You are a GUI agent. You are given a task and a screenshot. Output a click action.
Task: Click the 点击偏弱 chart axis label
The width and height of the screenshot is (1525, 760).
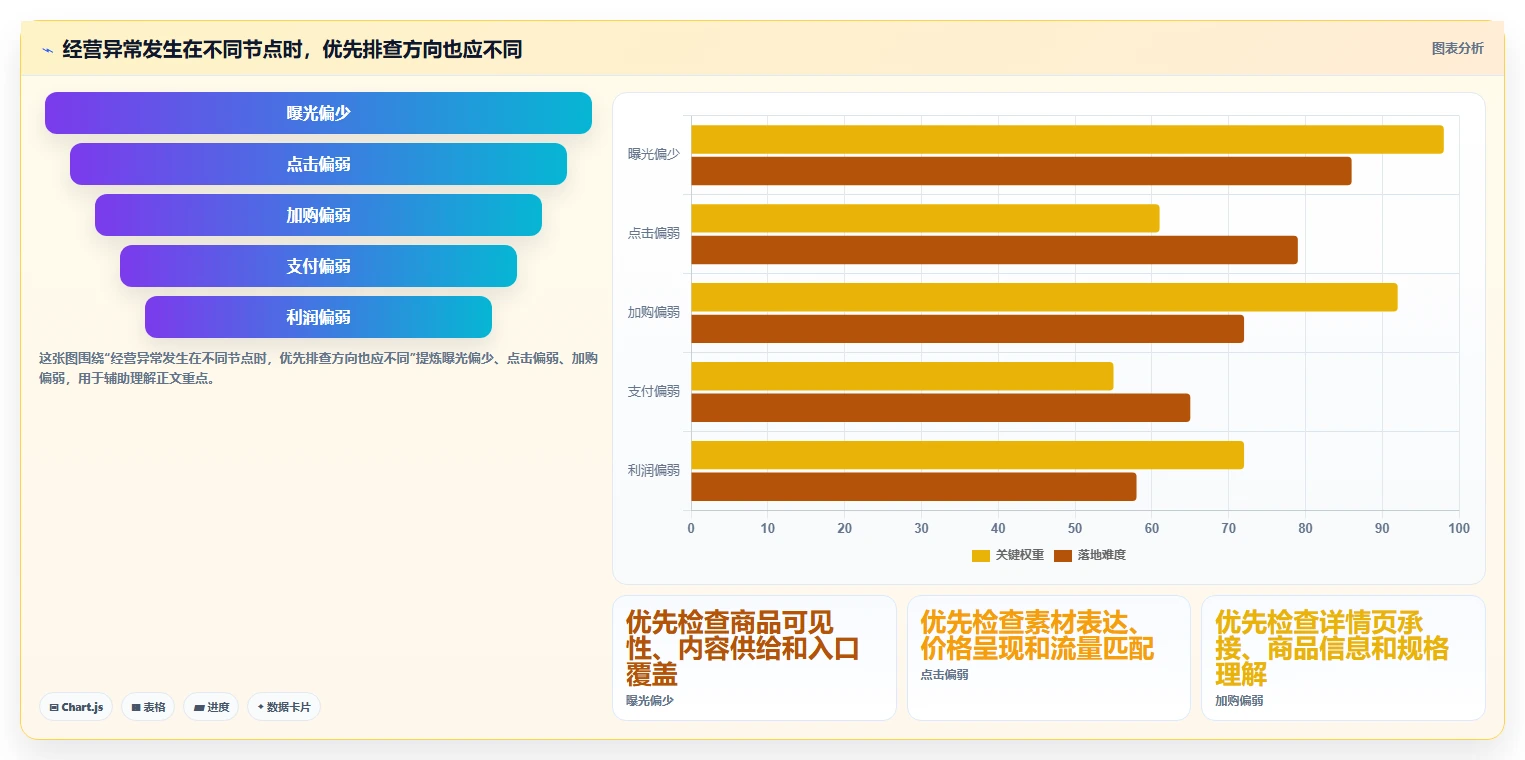pyautogui.click(x=654, y=233)
